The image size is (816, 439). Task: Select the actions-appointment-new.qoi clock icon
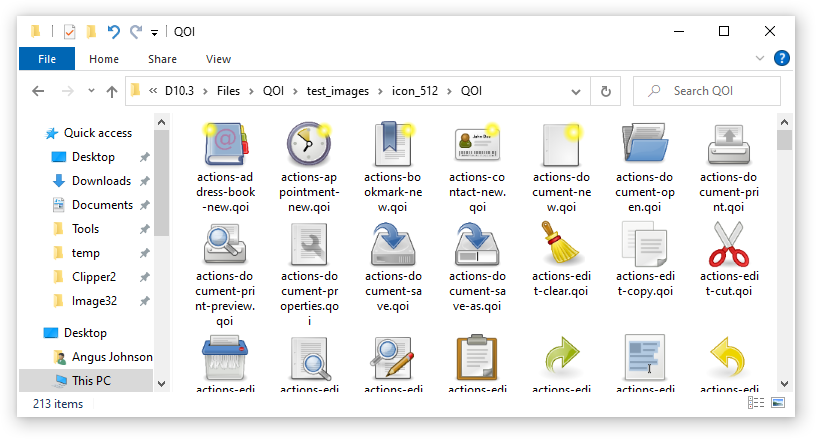coord(309,144)
